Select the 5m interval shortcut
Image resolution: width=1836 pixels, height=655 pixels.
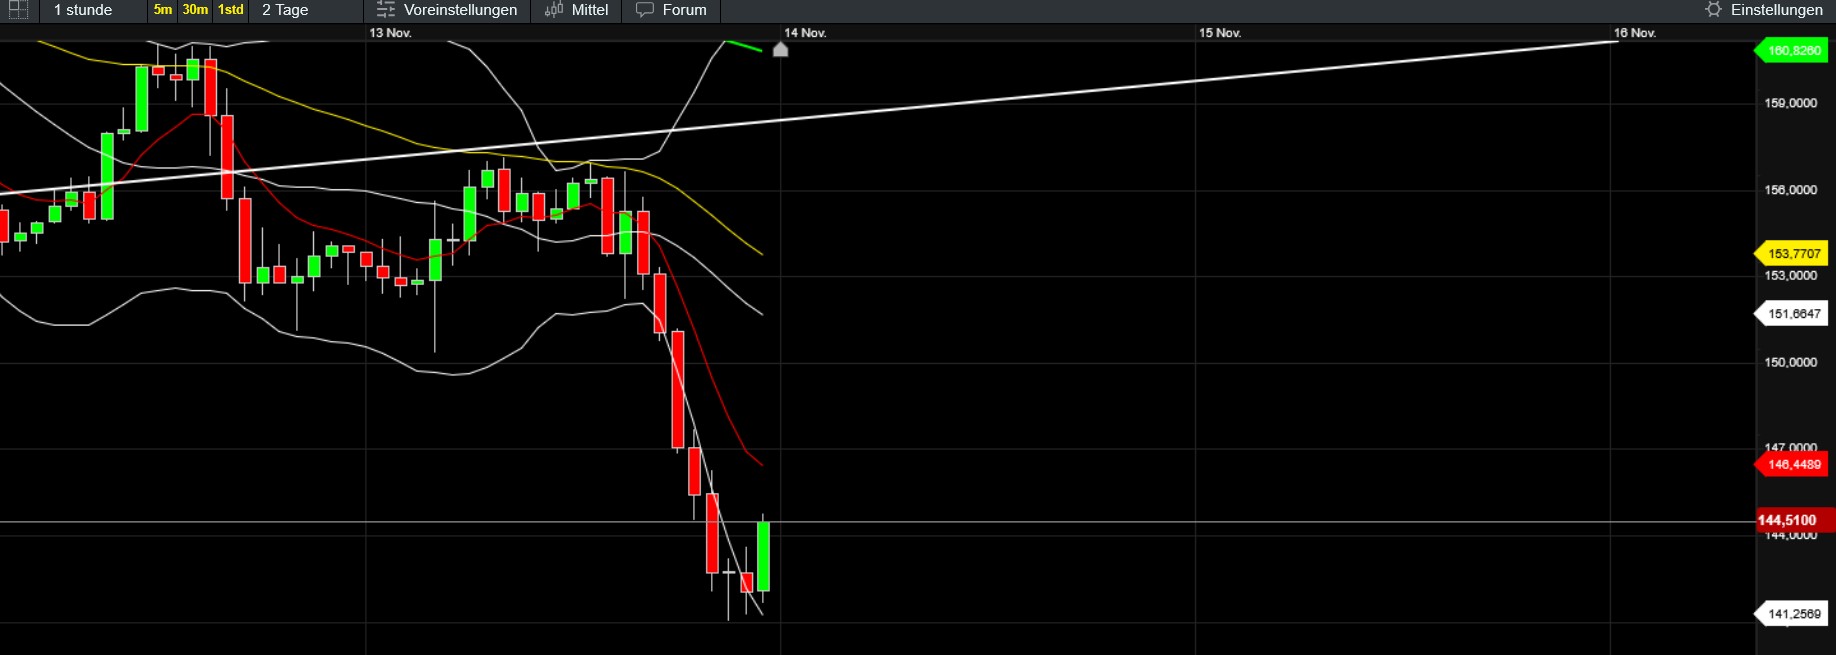click(162, 10)
